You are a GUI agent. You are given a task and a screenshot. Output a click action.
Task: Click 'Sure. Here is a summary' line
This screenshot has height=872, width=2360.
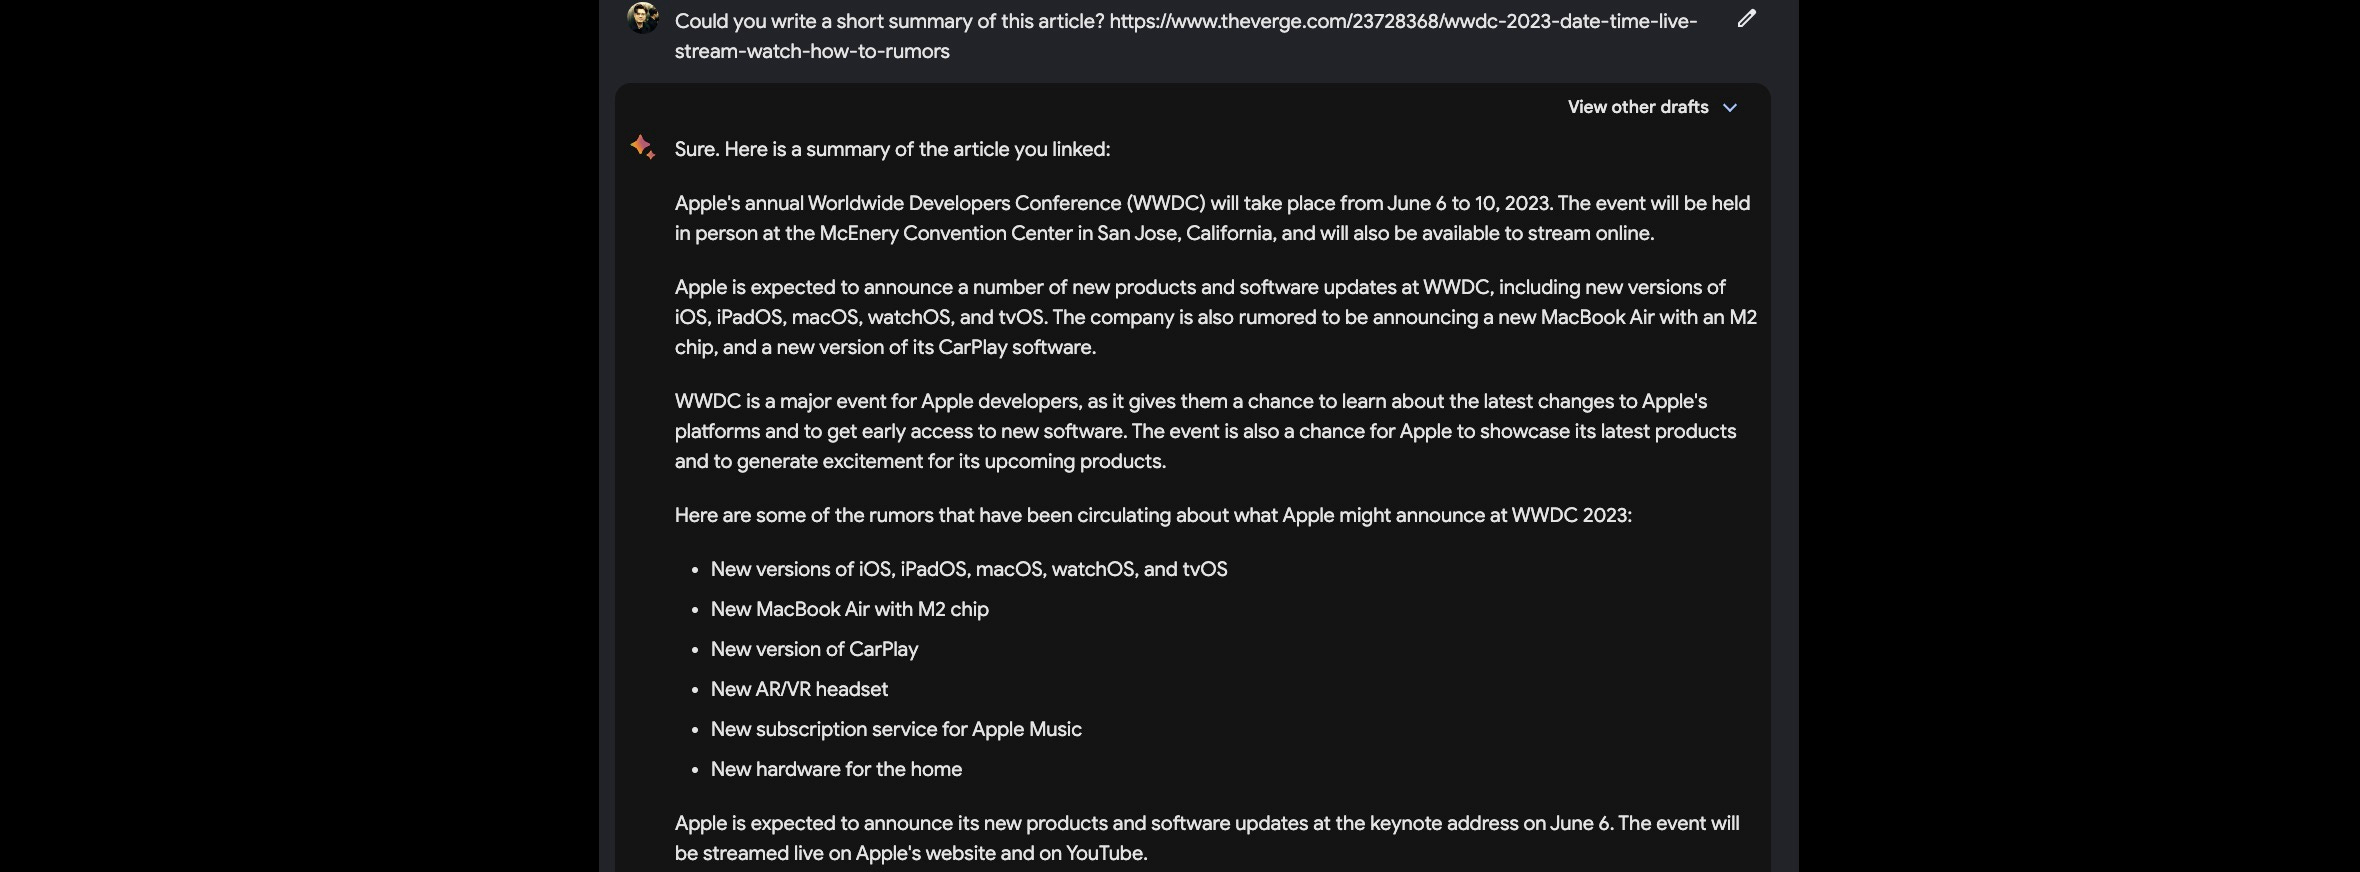(892, 149)
